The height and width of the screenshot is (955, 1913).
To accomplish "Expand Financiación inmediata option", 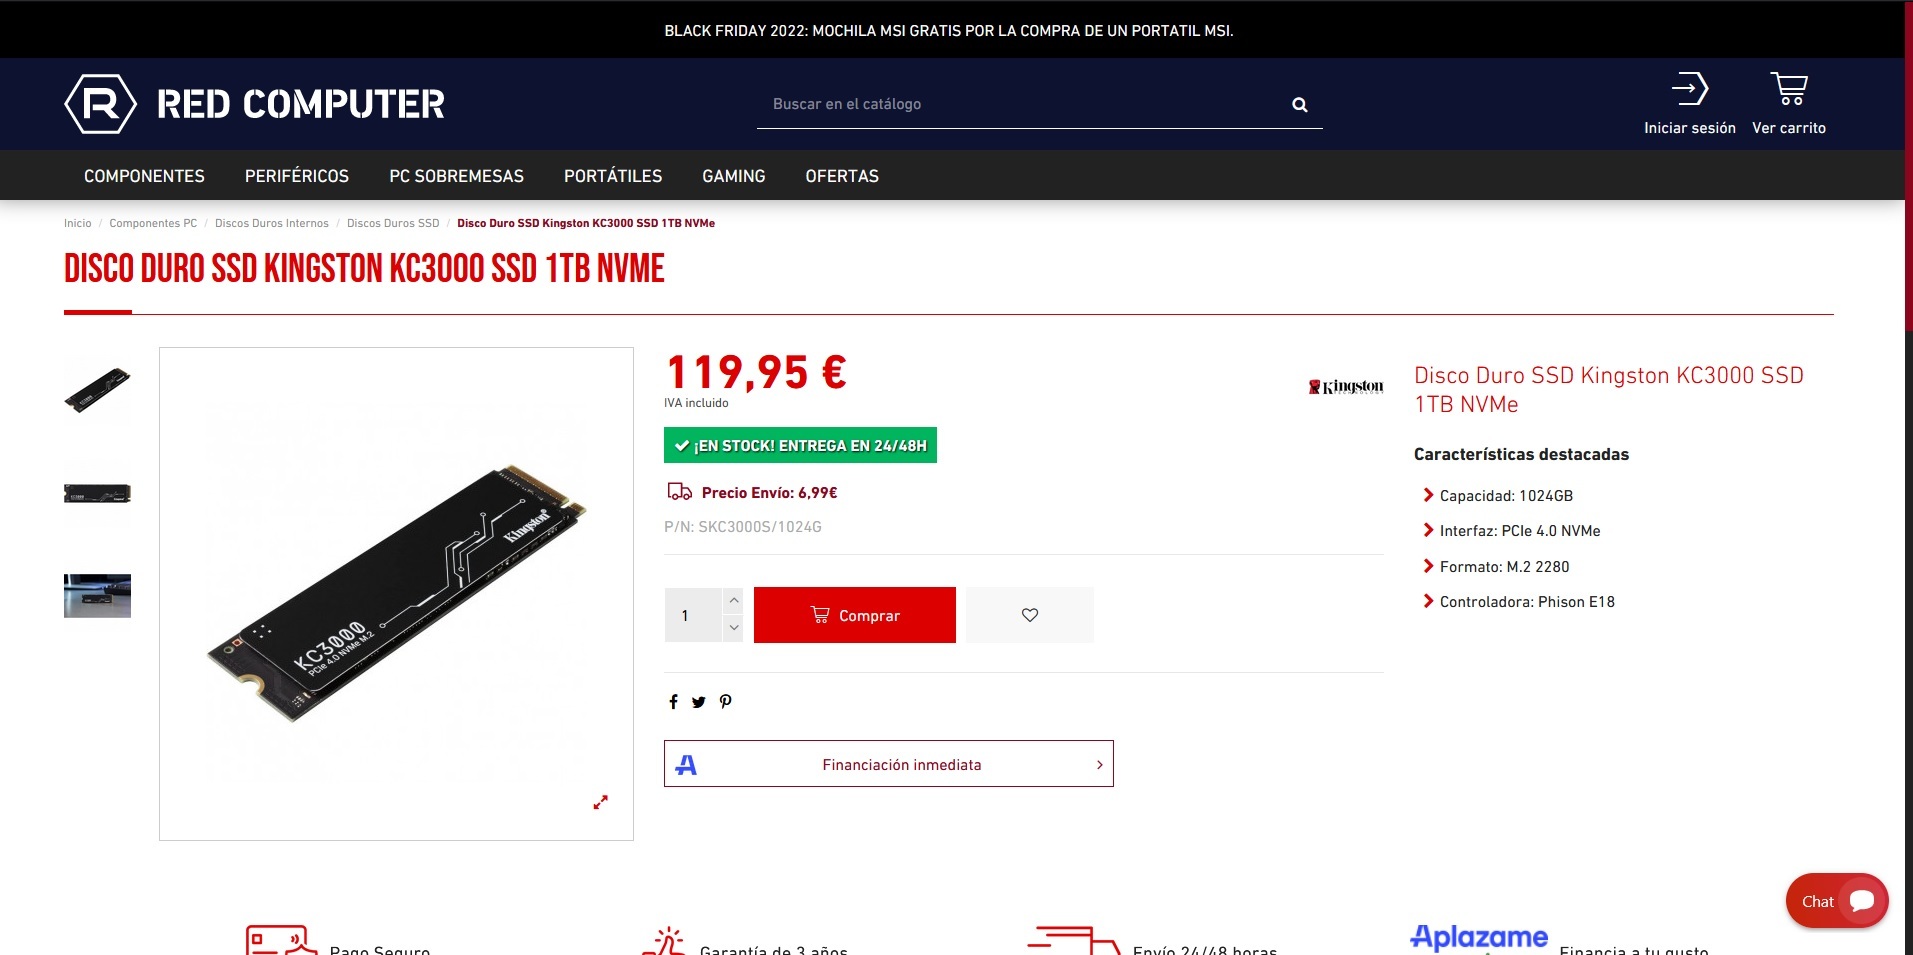I will (888, 764).
